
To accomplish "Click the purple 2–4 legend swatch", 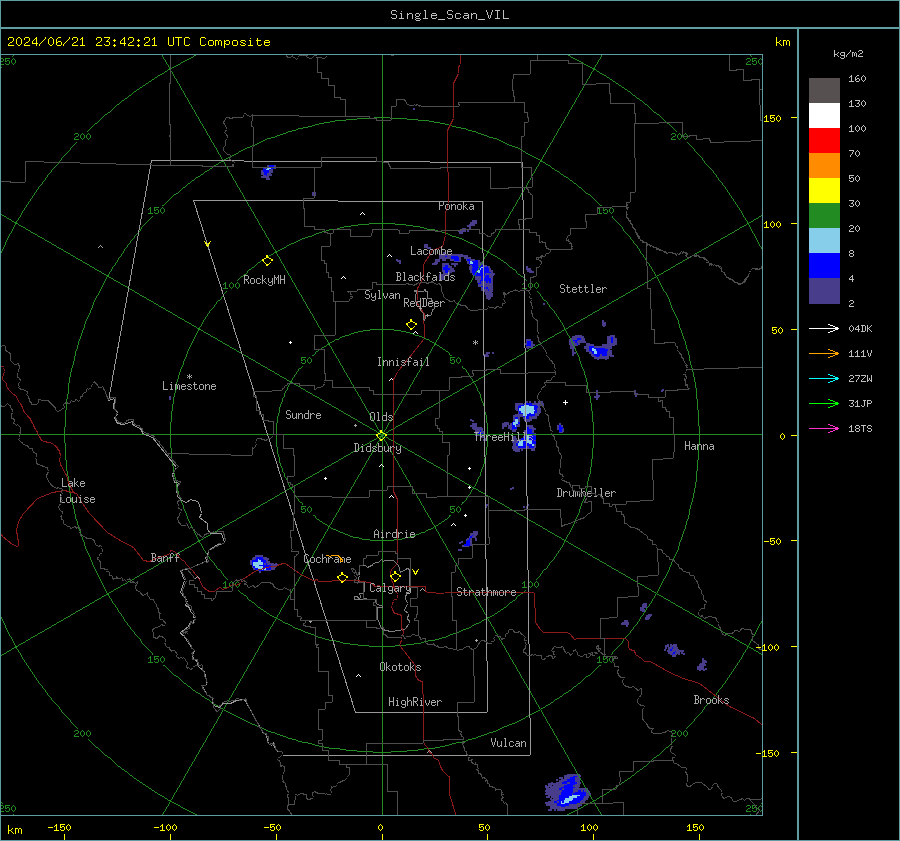I will pyautogui.click(x=824, y=290).
